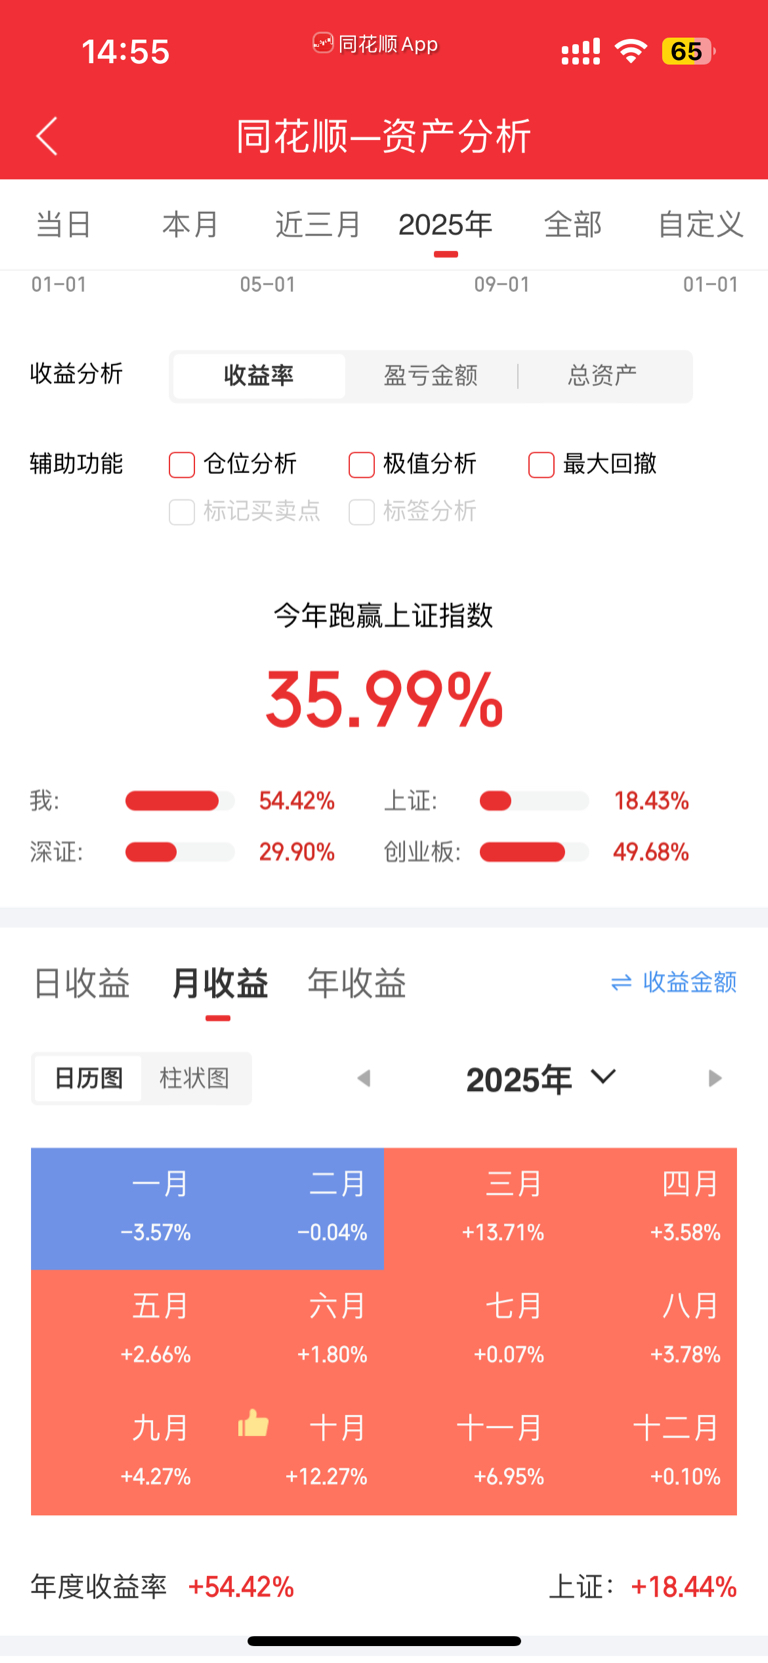Tap the 同花顺 App icon in status bar
The height and width of the screenshot is (1663, 768).
click(323, 43)
